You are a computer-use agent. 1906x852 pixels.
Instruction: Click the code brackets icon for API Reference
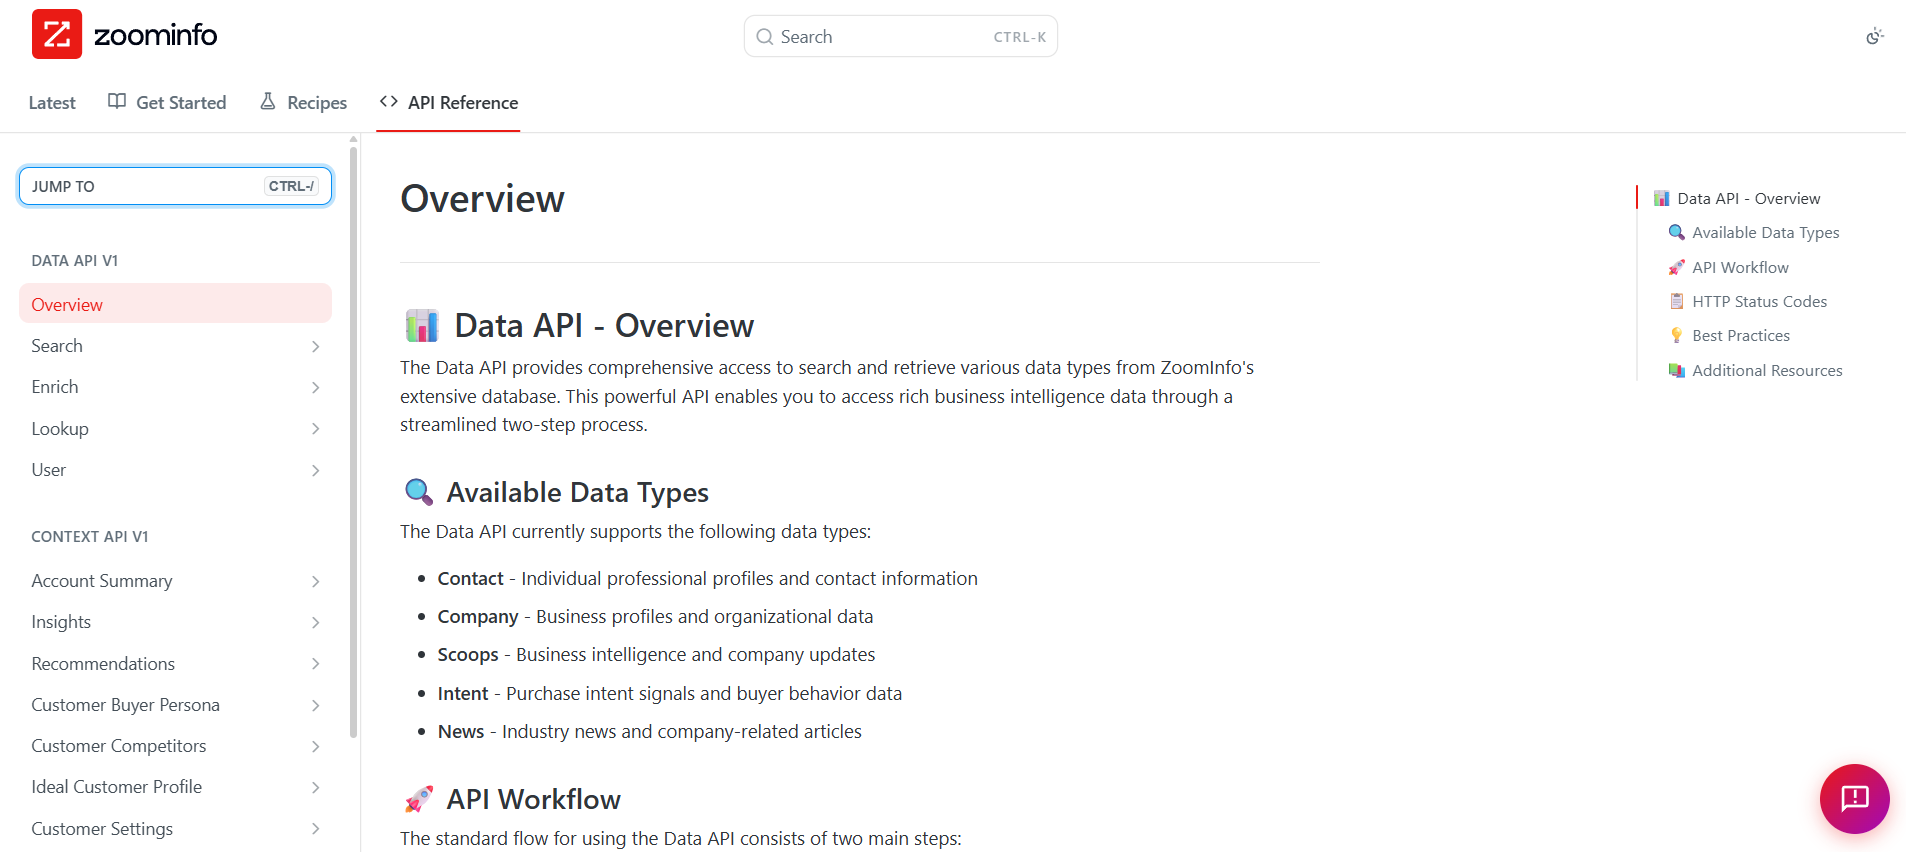point(389,101)
